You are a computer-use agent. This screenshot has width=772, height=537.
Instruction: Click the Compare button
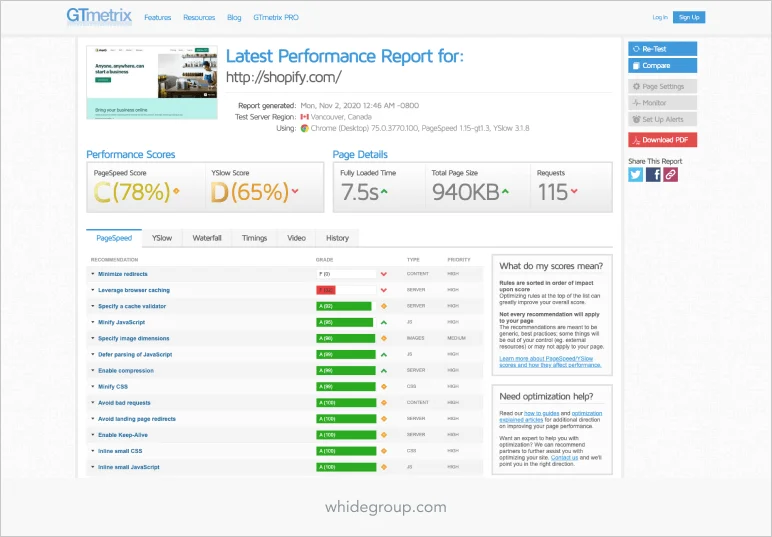point(662,65)
